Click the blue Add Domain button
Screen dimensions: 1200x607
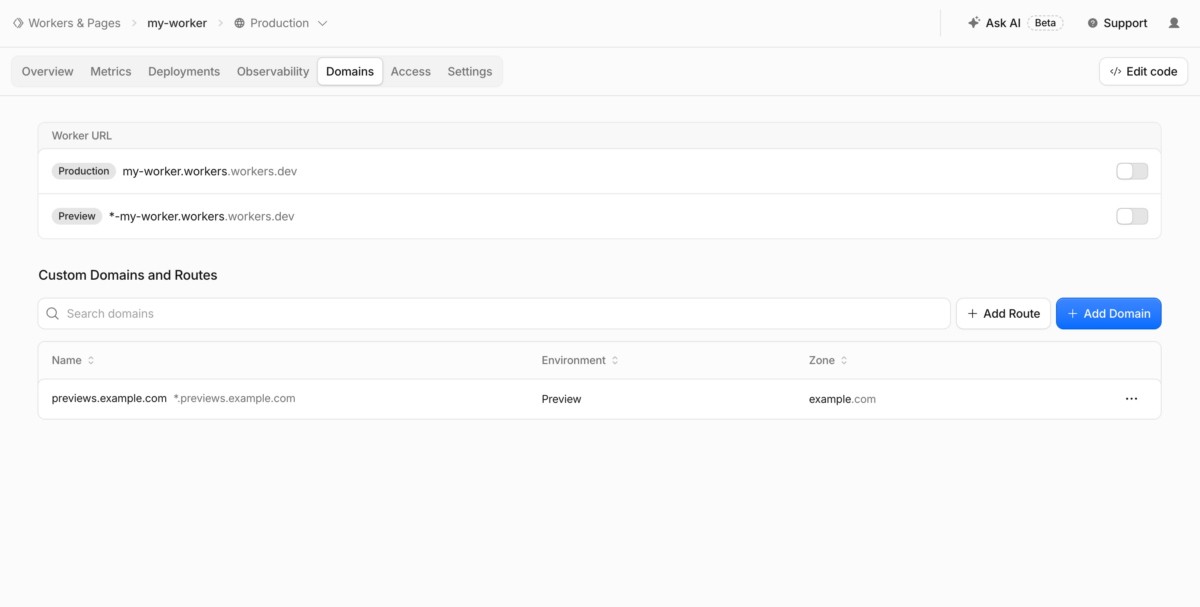click(x=1109, y=313)
